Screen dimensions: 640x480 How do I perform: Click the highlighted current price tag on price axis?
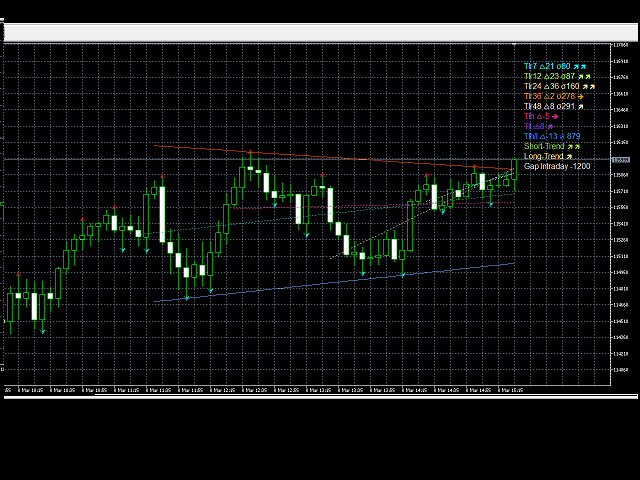621,160
